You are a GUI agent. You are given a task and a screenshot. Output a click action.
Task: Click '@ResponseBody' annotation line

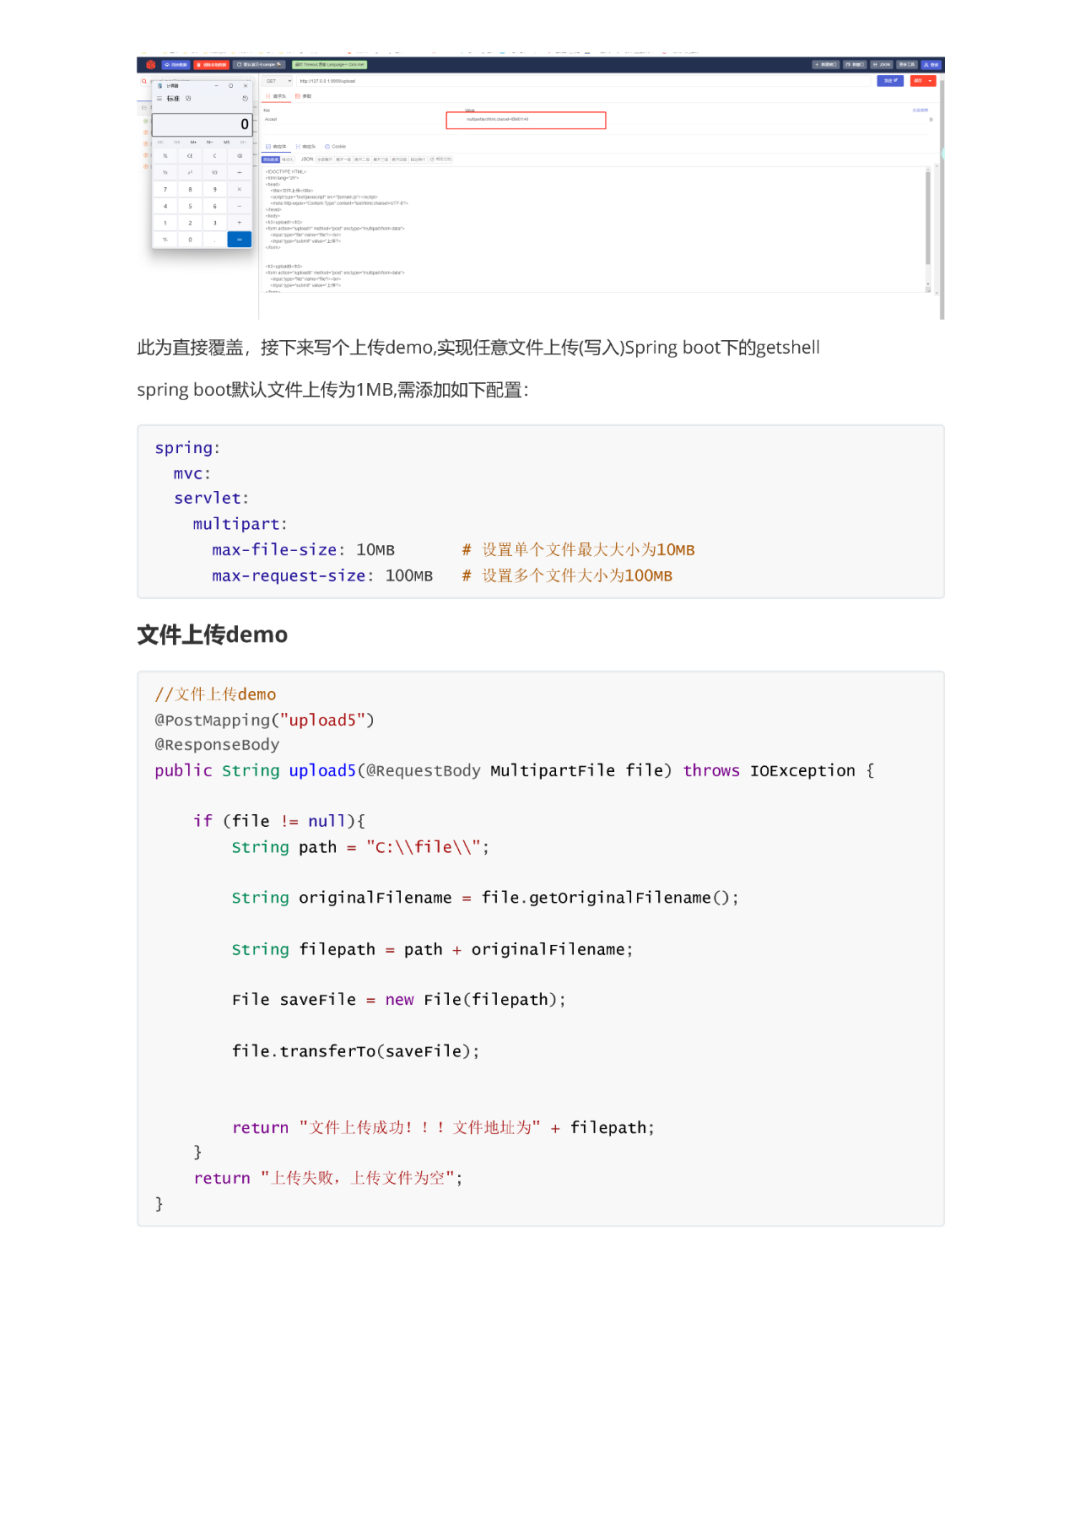(217, 745)
